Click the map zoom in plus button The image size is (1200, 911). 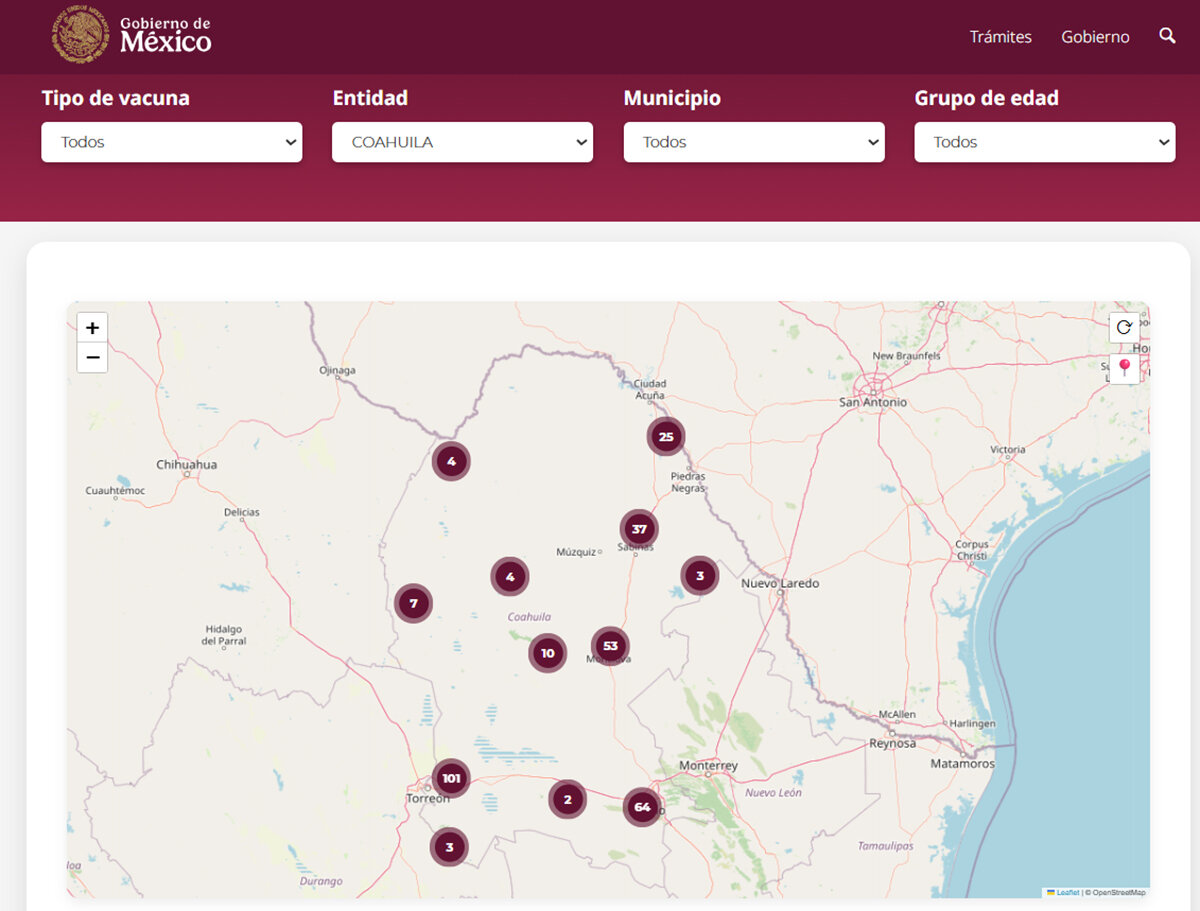92,328
